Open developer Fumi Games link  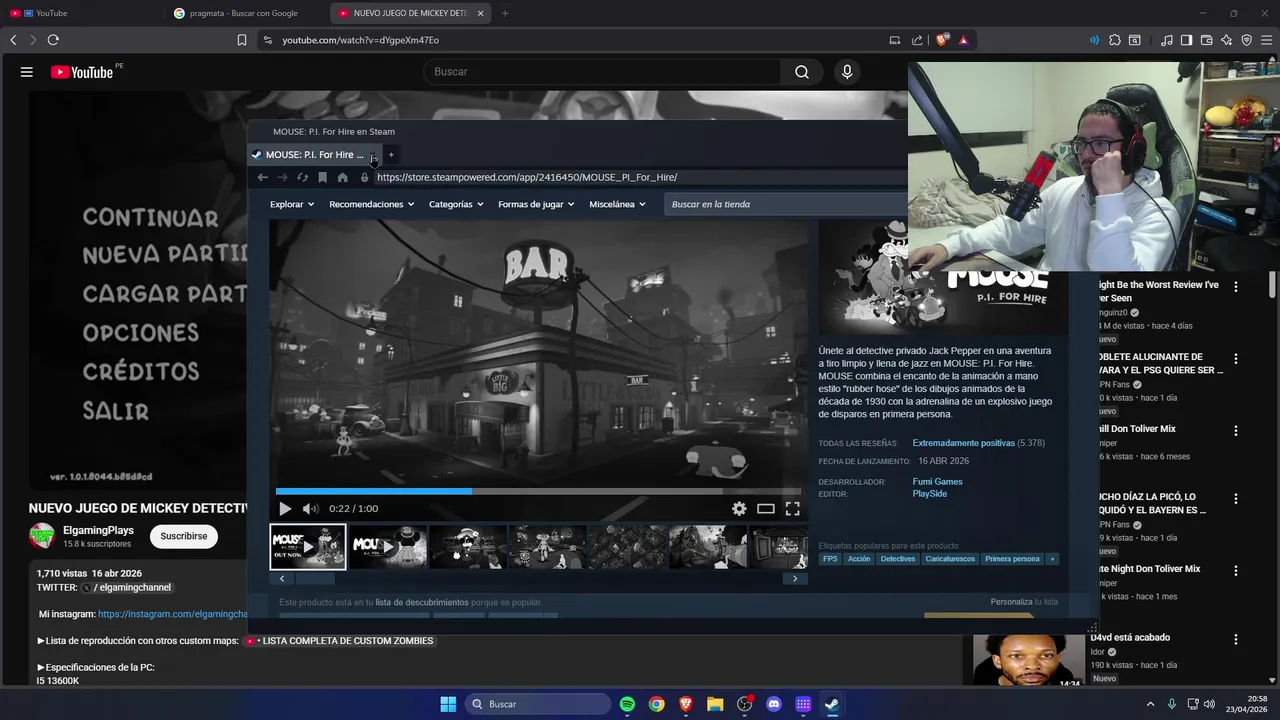point(937,482)
